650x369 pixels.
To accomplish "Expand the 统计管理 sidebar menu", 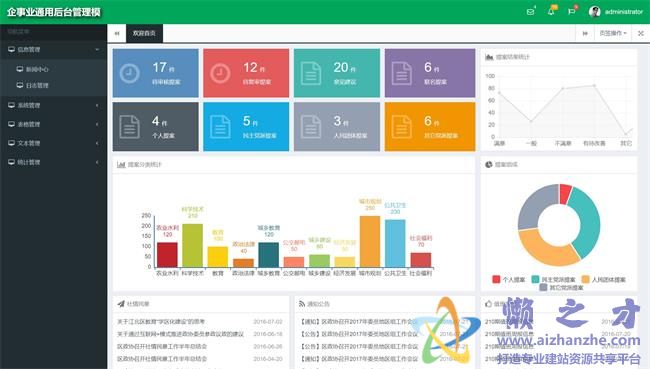I will [53, 162].
